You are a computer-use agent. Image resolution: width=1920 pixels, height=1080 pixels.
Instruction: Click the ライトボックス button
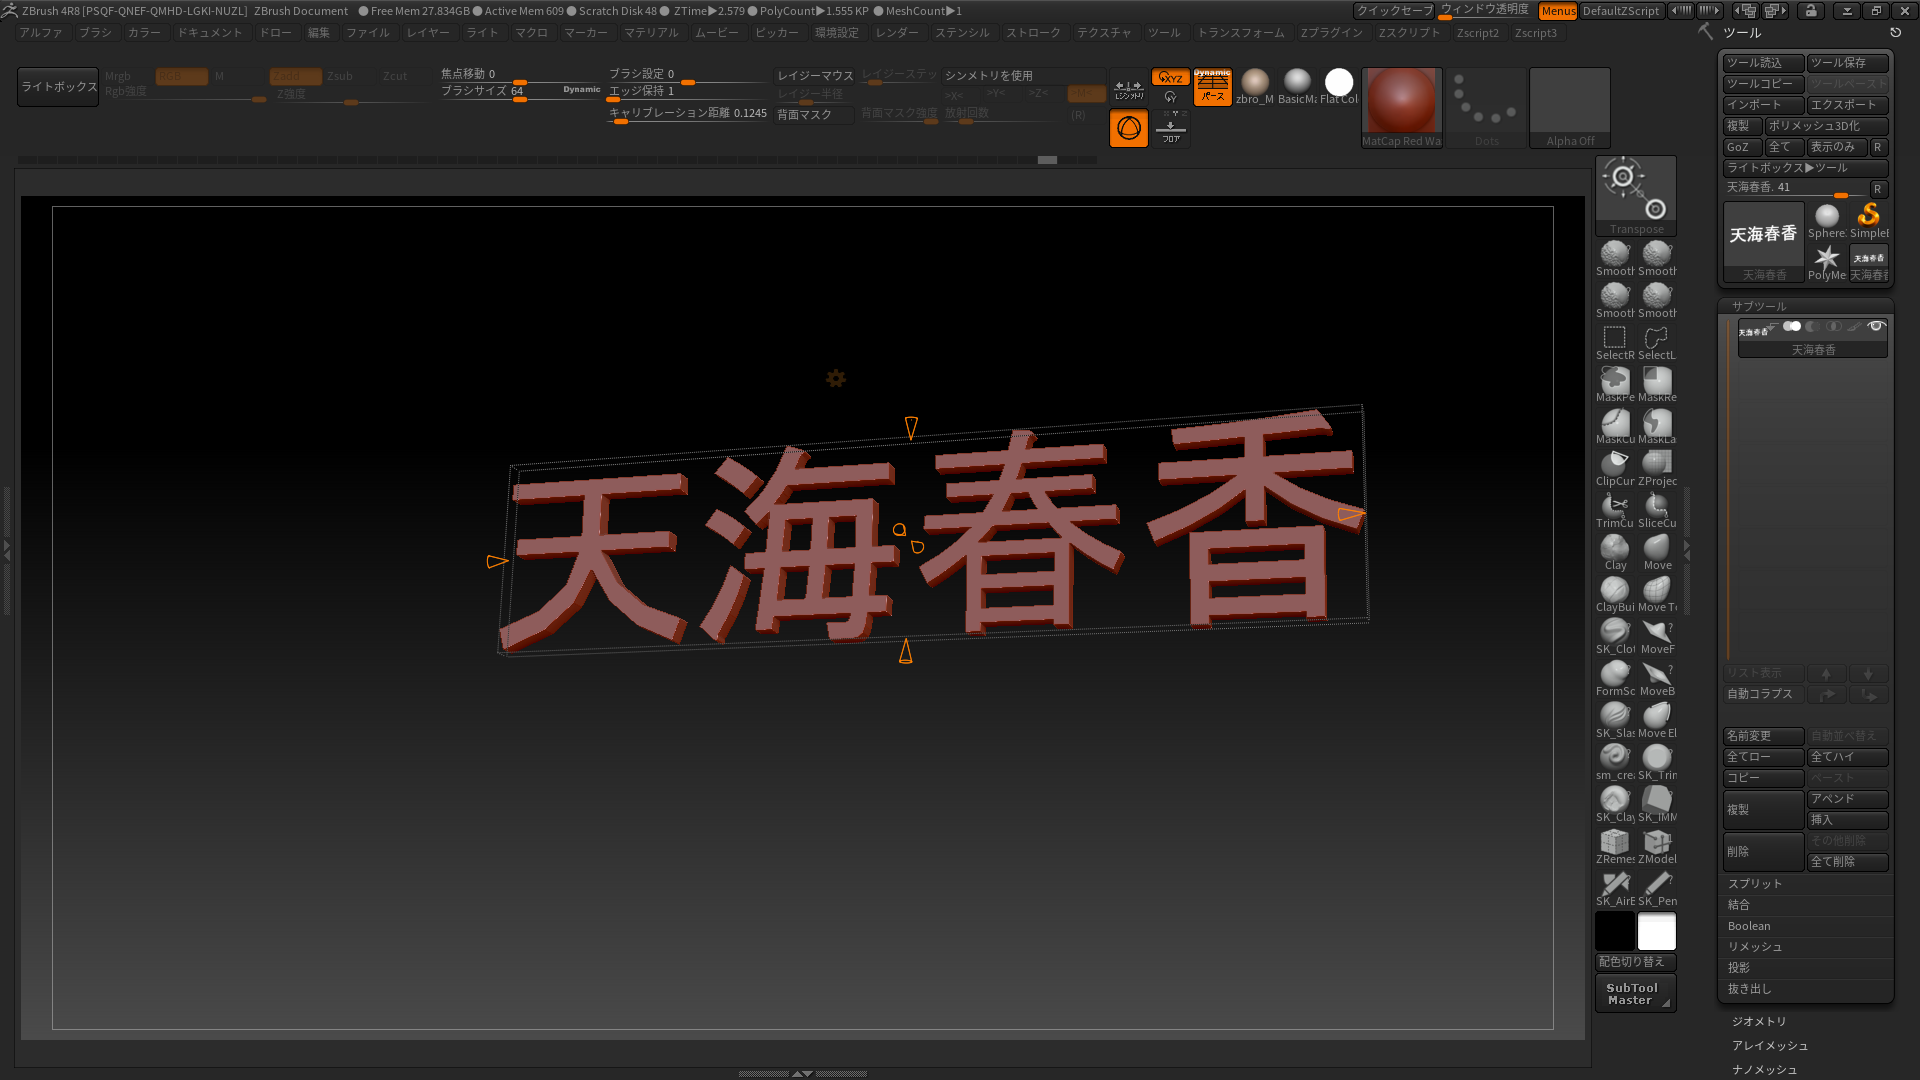coord(59,87)
